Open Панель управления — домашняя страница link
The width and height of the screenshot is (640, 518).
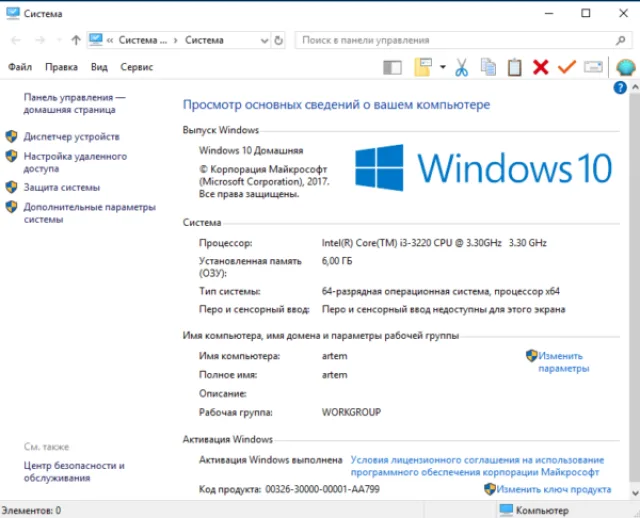click(x=74, y=104)
